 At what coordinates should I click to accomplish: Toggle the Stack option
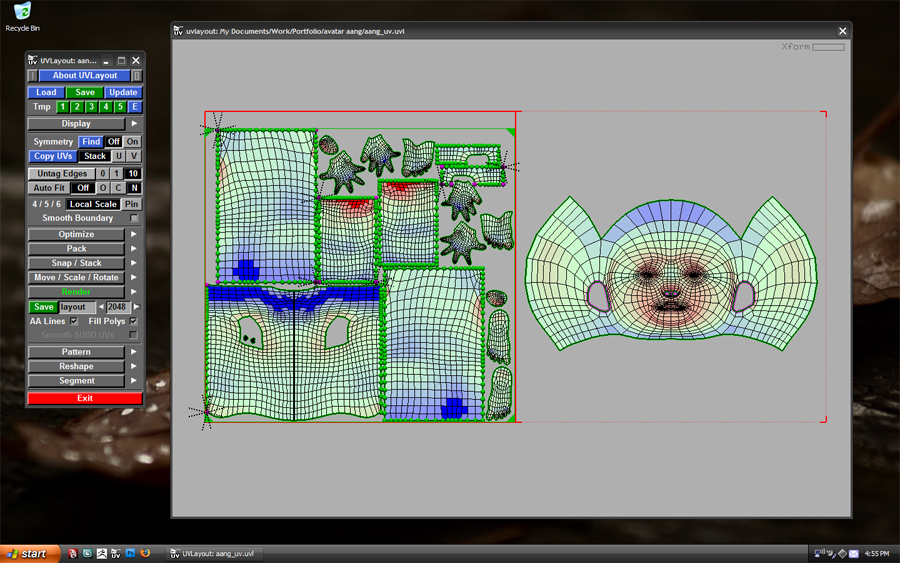coord(95,156)
